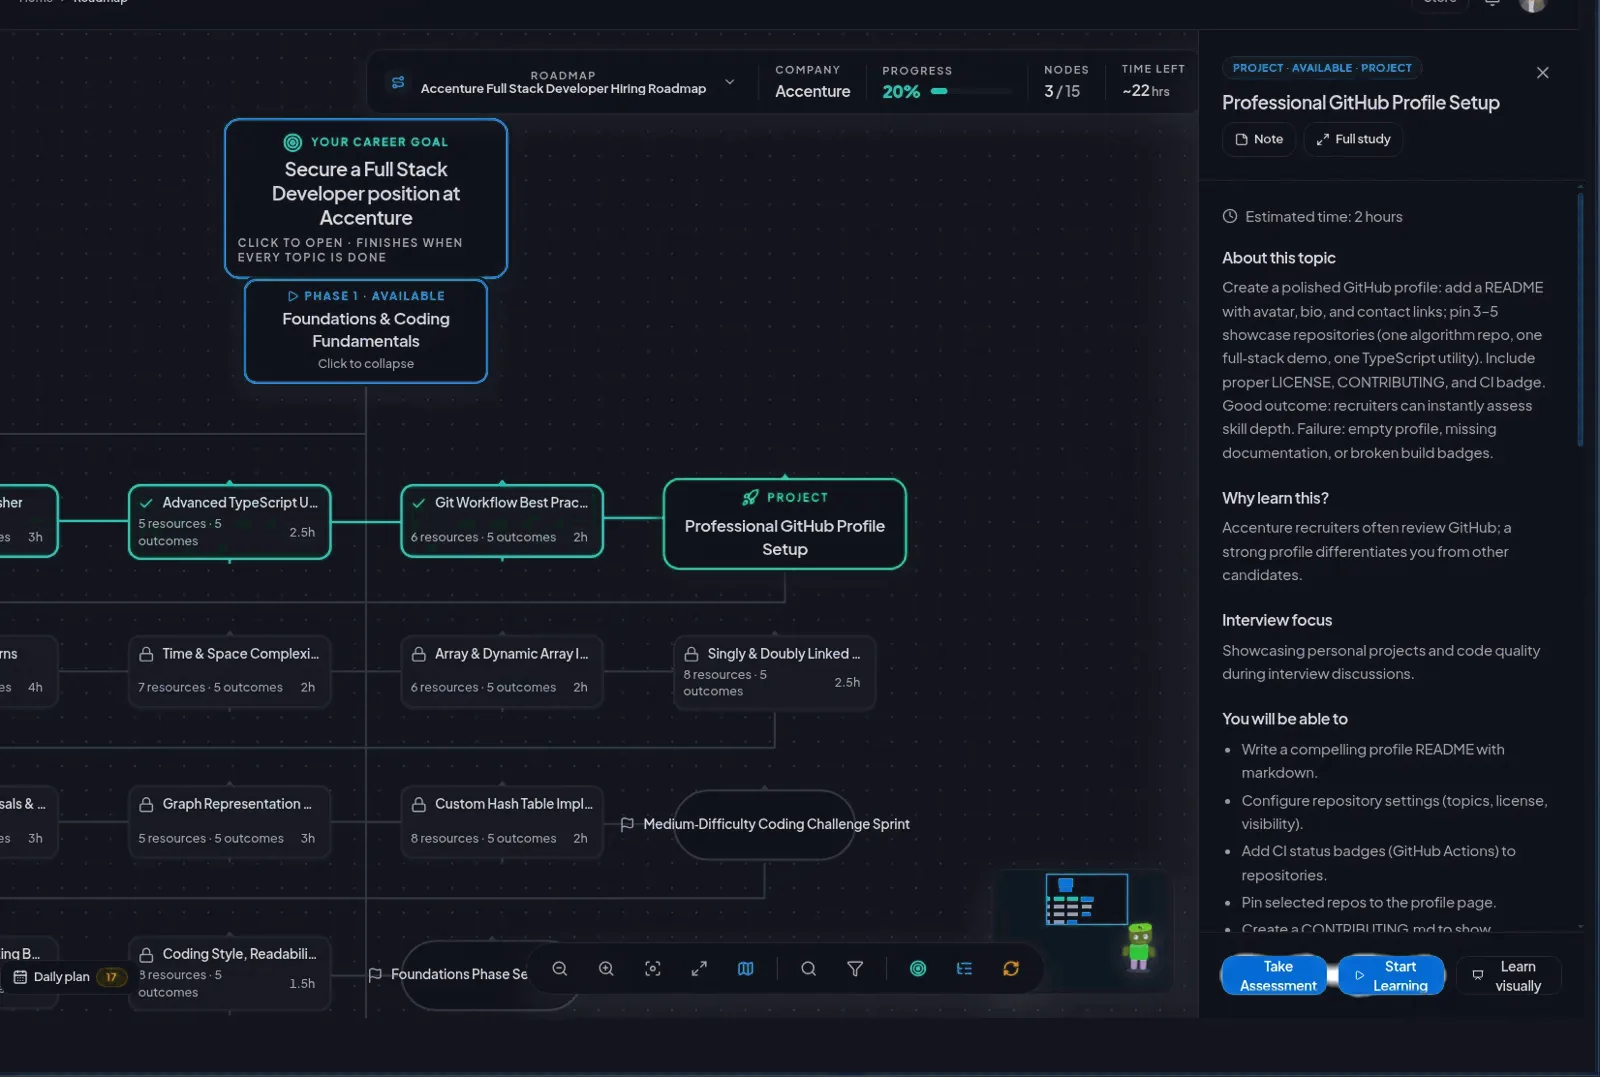Select the locked Graph Representation node

pos(229,821)
